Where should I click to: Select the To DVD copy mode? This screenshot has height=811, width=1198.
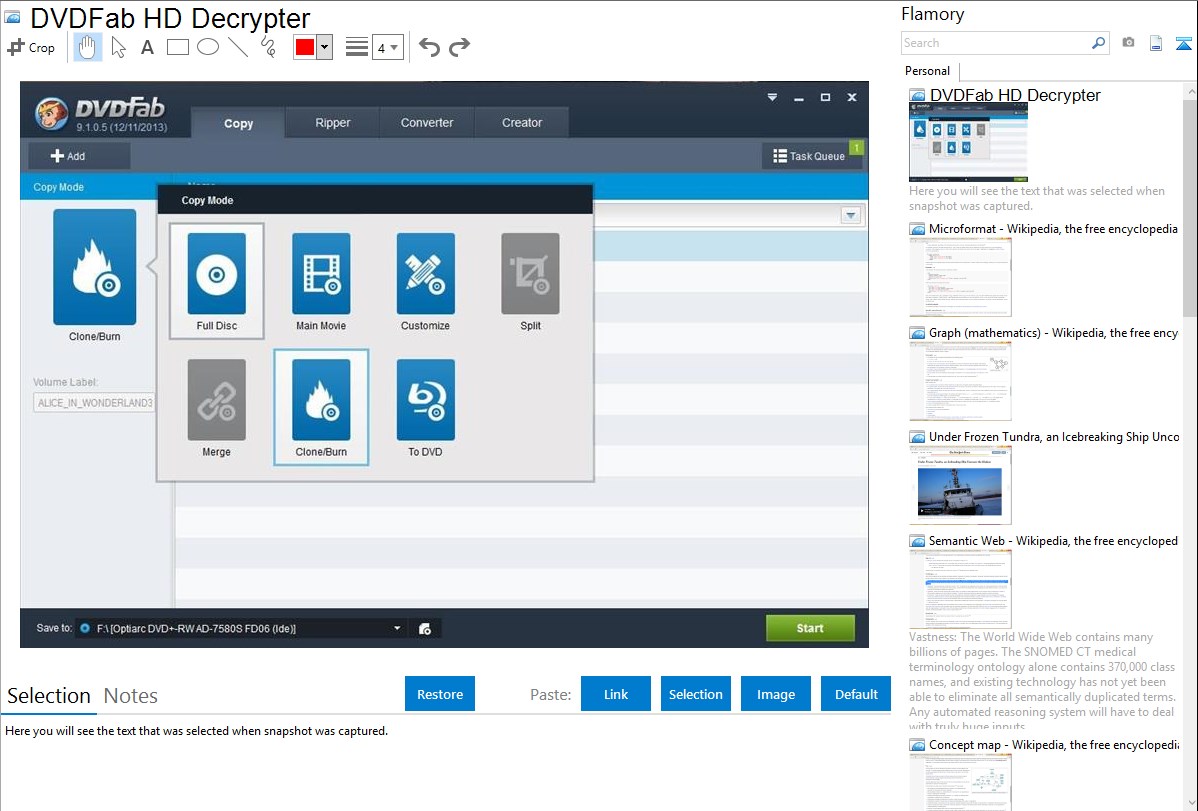(426, 407)
